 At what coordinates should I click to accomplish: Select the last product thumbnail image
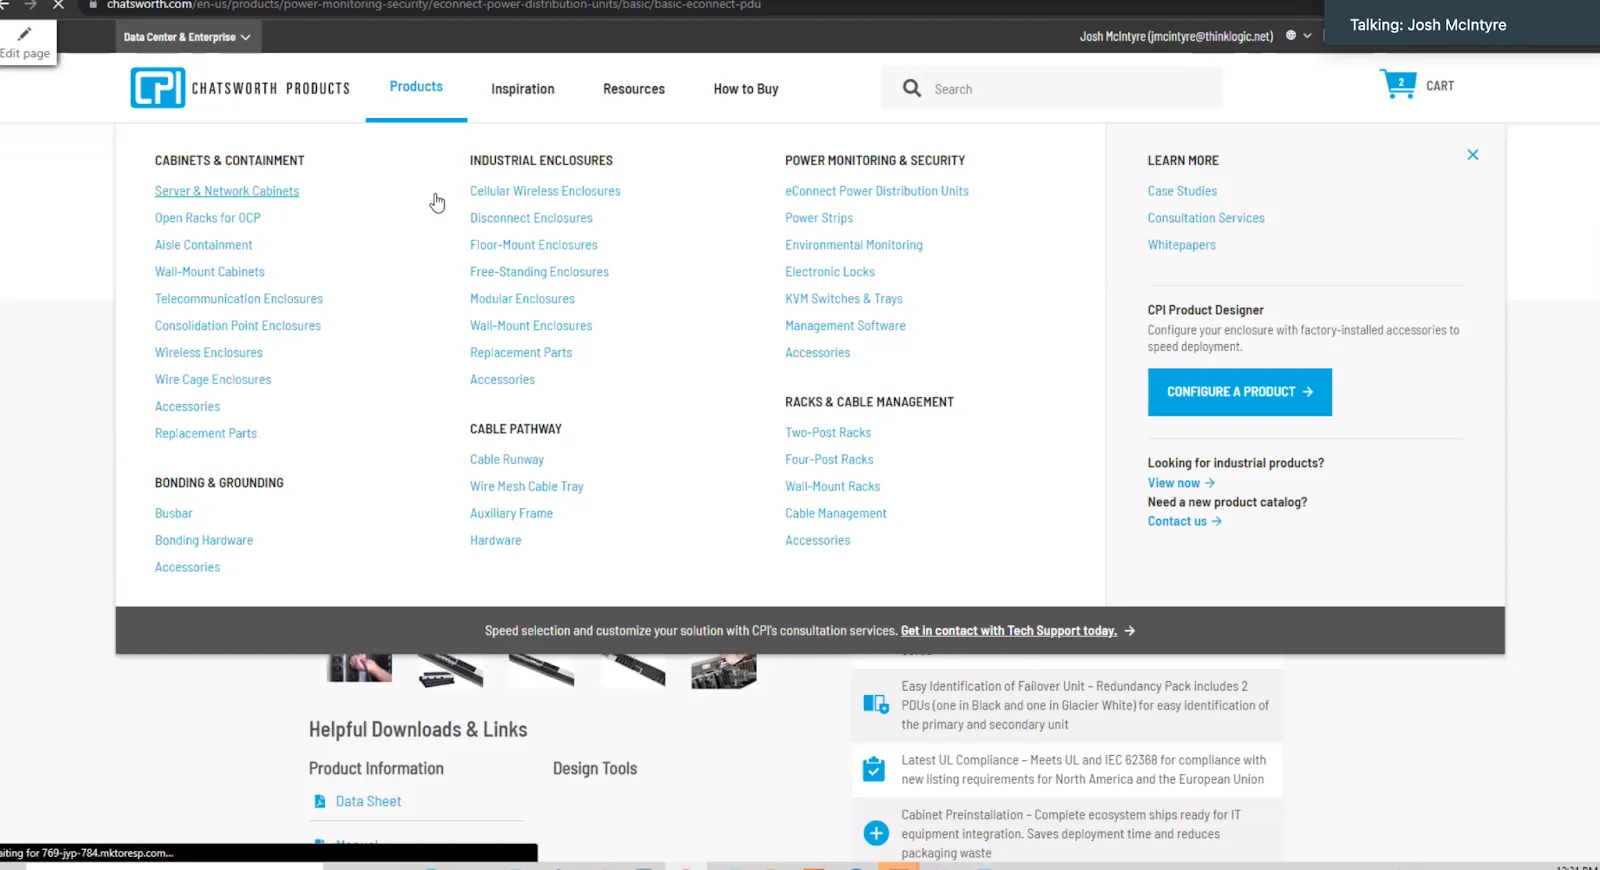724,671
